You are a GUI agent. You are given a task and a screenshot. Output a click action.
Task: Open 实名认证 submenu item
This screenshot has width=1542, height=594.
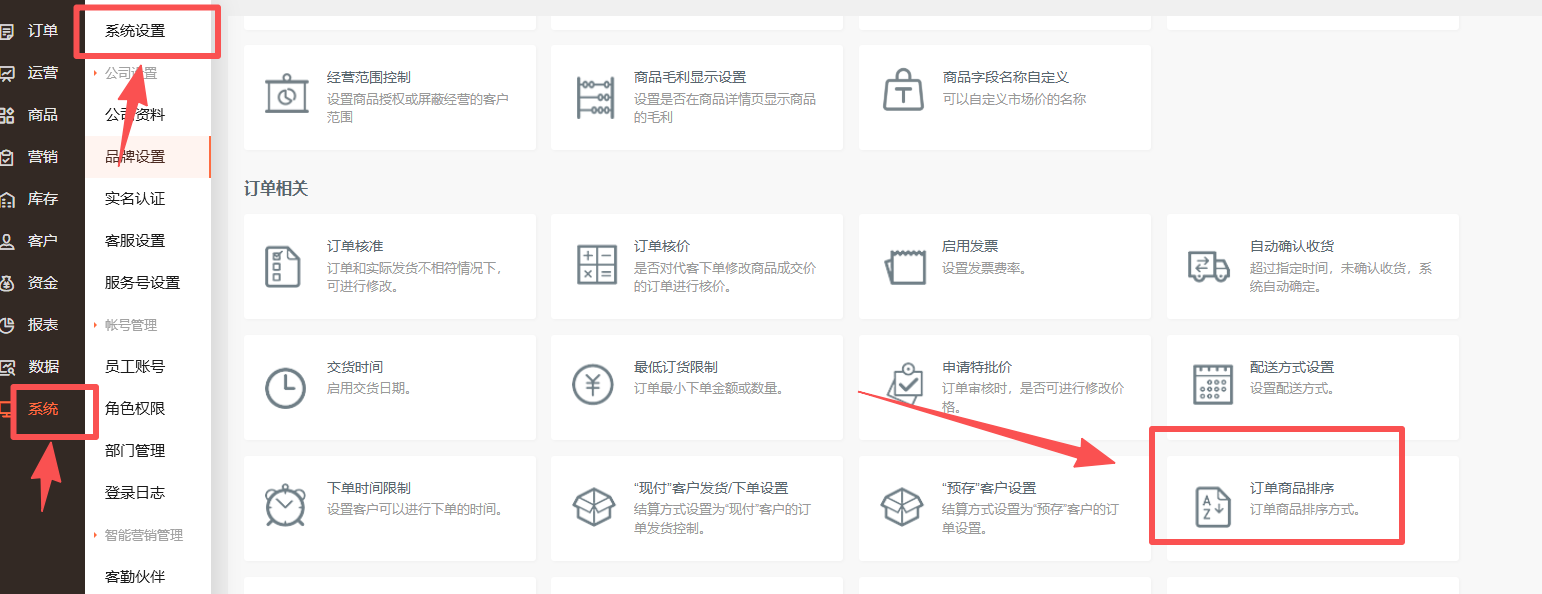click(x=135, y=199)
